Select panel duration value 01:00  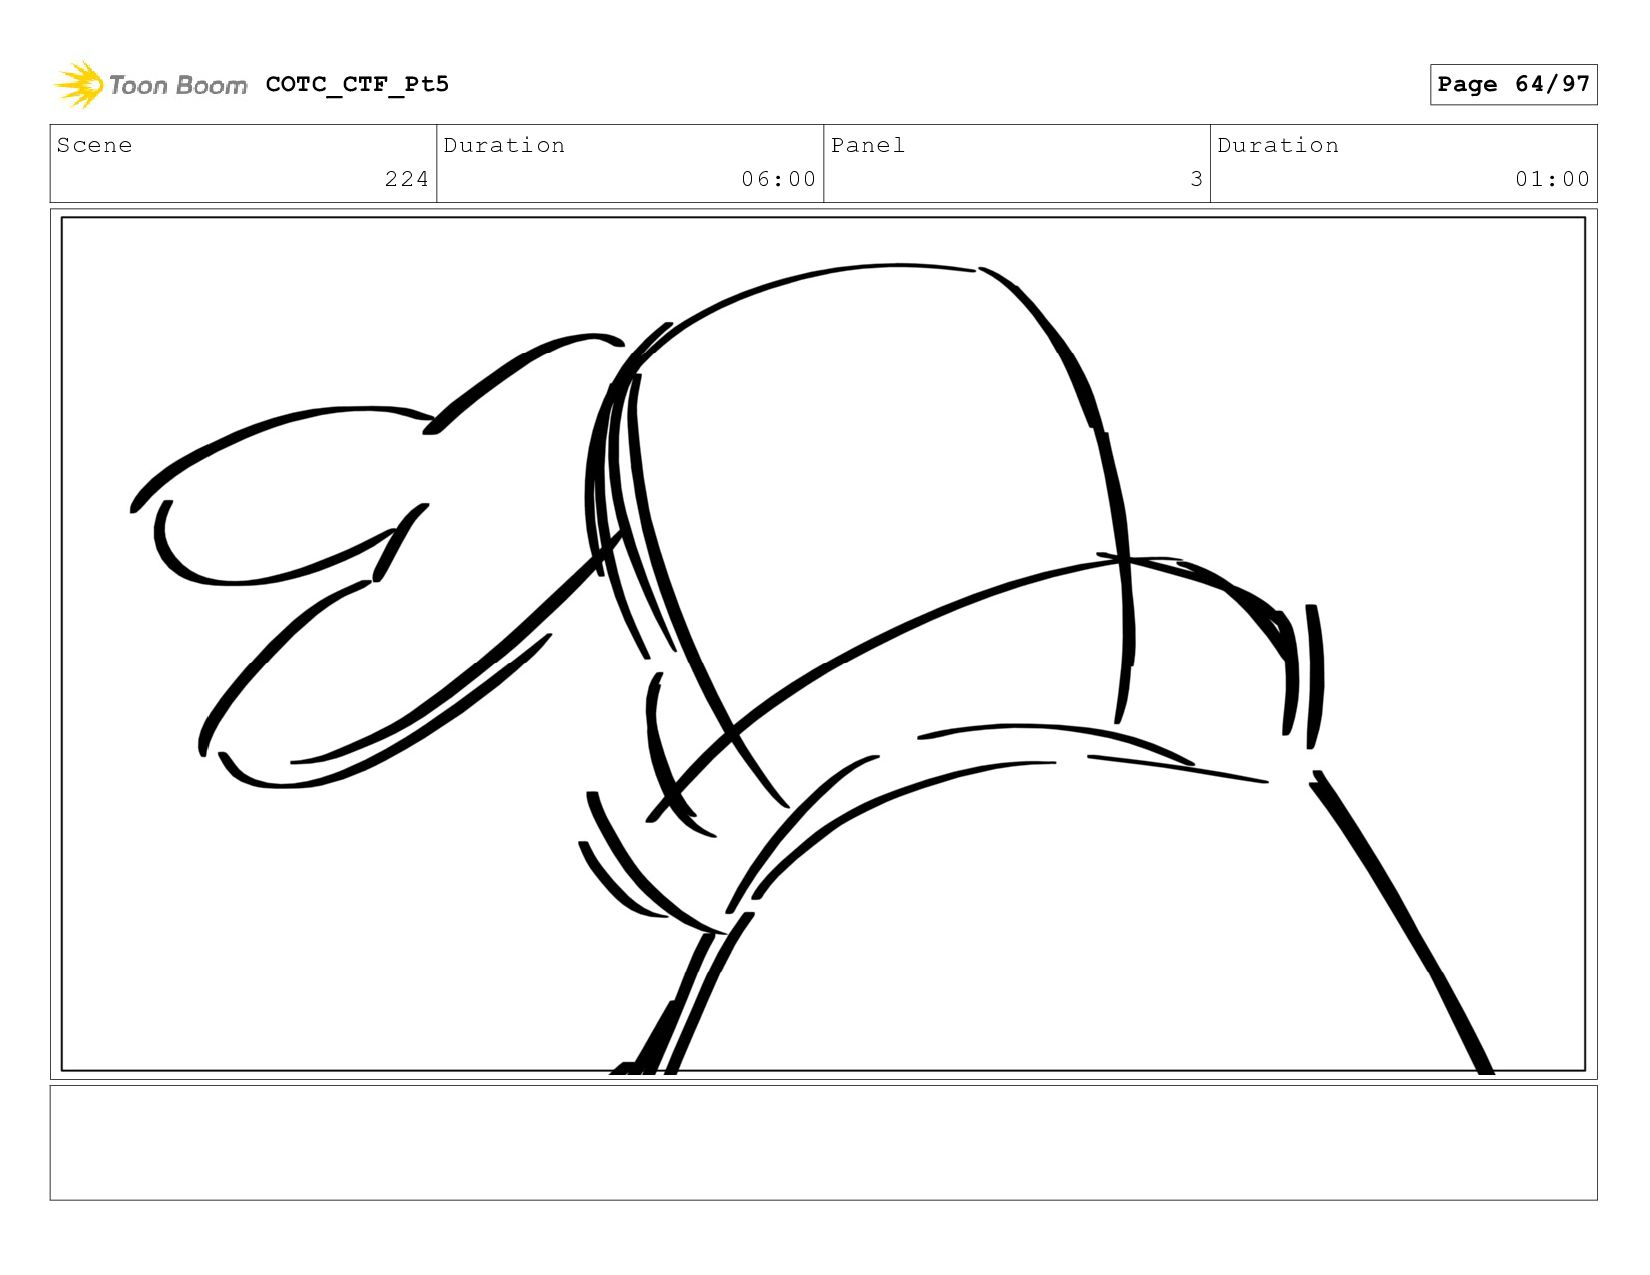tap(1552, 179)
